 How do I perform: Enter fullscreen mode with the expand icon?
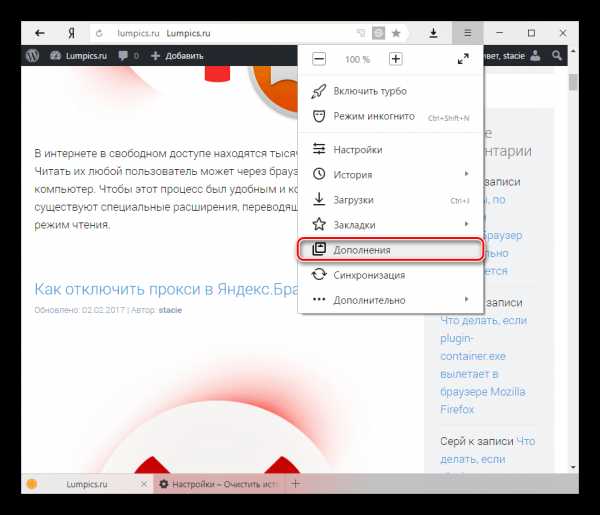click(x=463, y=59)
